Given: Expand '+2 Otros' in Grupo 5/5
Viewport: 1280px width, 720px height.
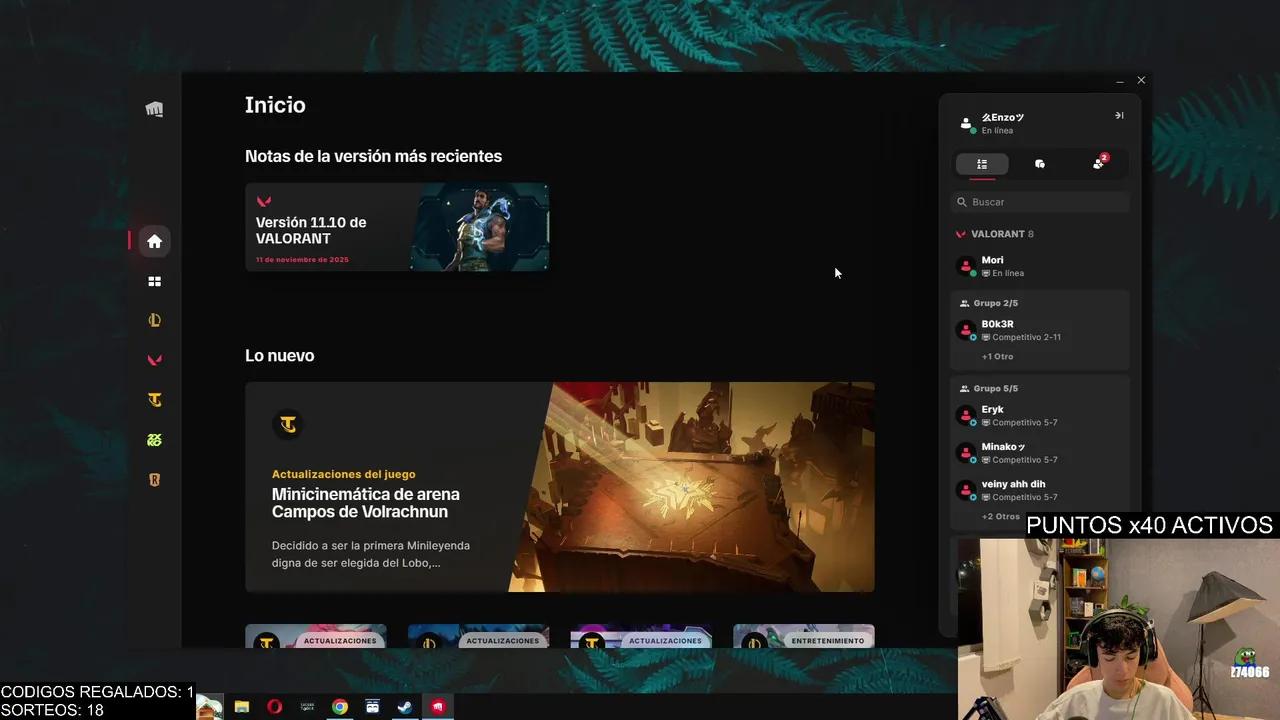Looking at the screenshot, I should (x=1000, y=517).
